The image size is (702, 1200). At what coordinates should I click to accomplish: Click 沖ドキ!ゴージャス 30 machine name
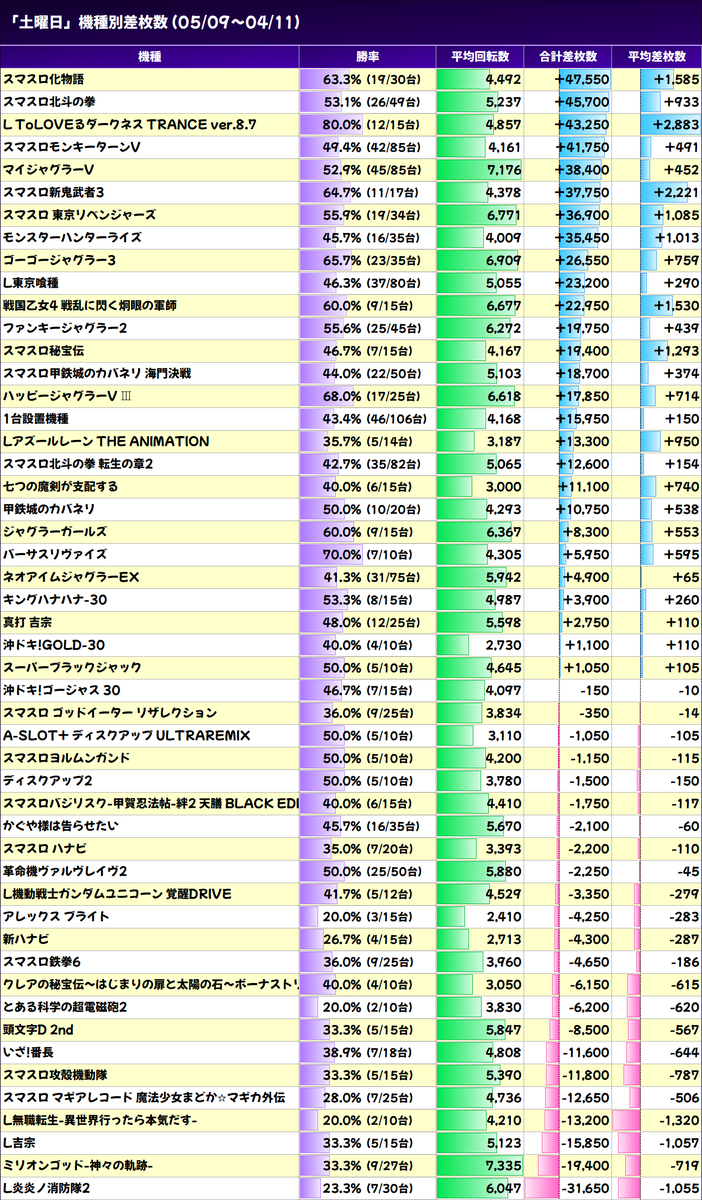coord(62,690)
